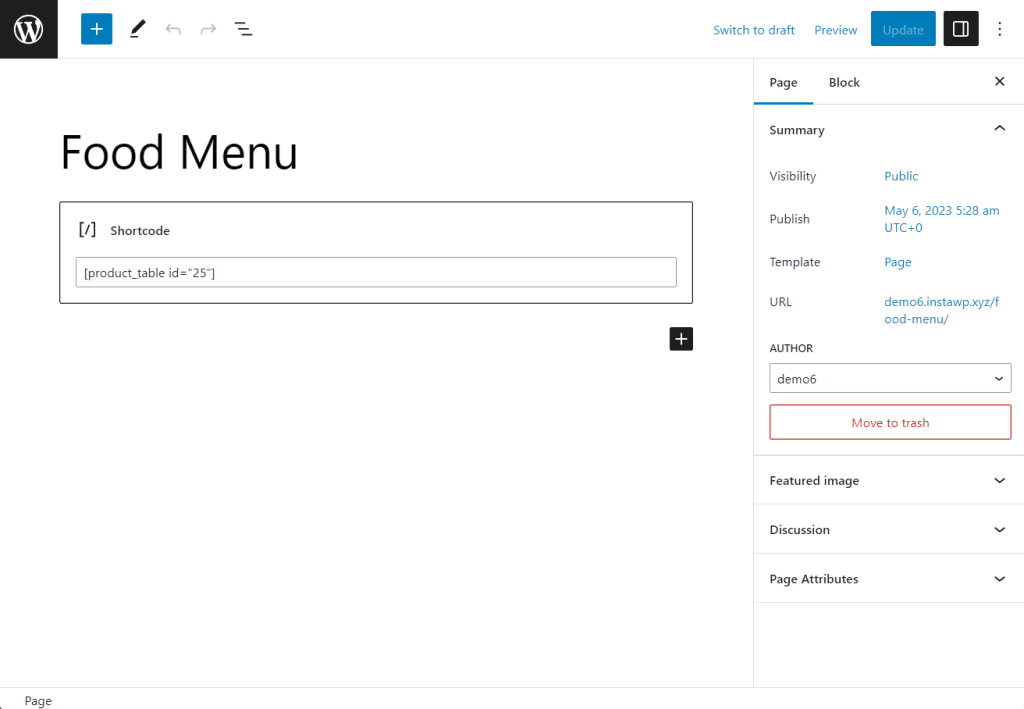Click the Food Menu page title

click(x=179, y=152)
